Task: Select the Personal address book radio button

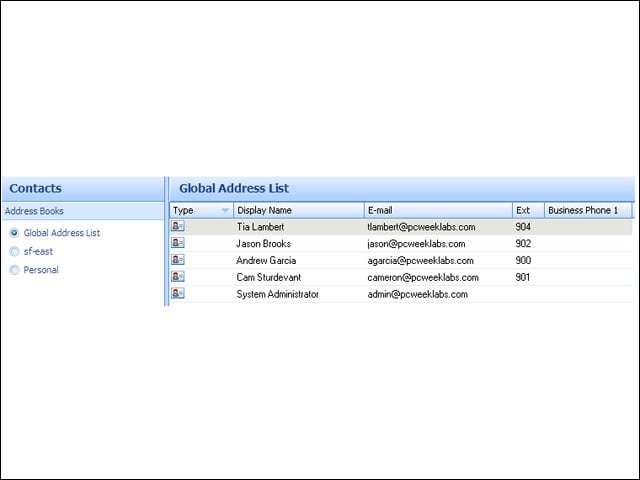Action: 14,270
